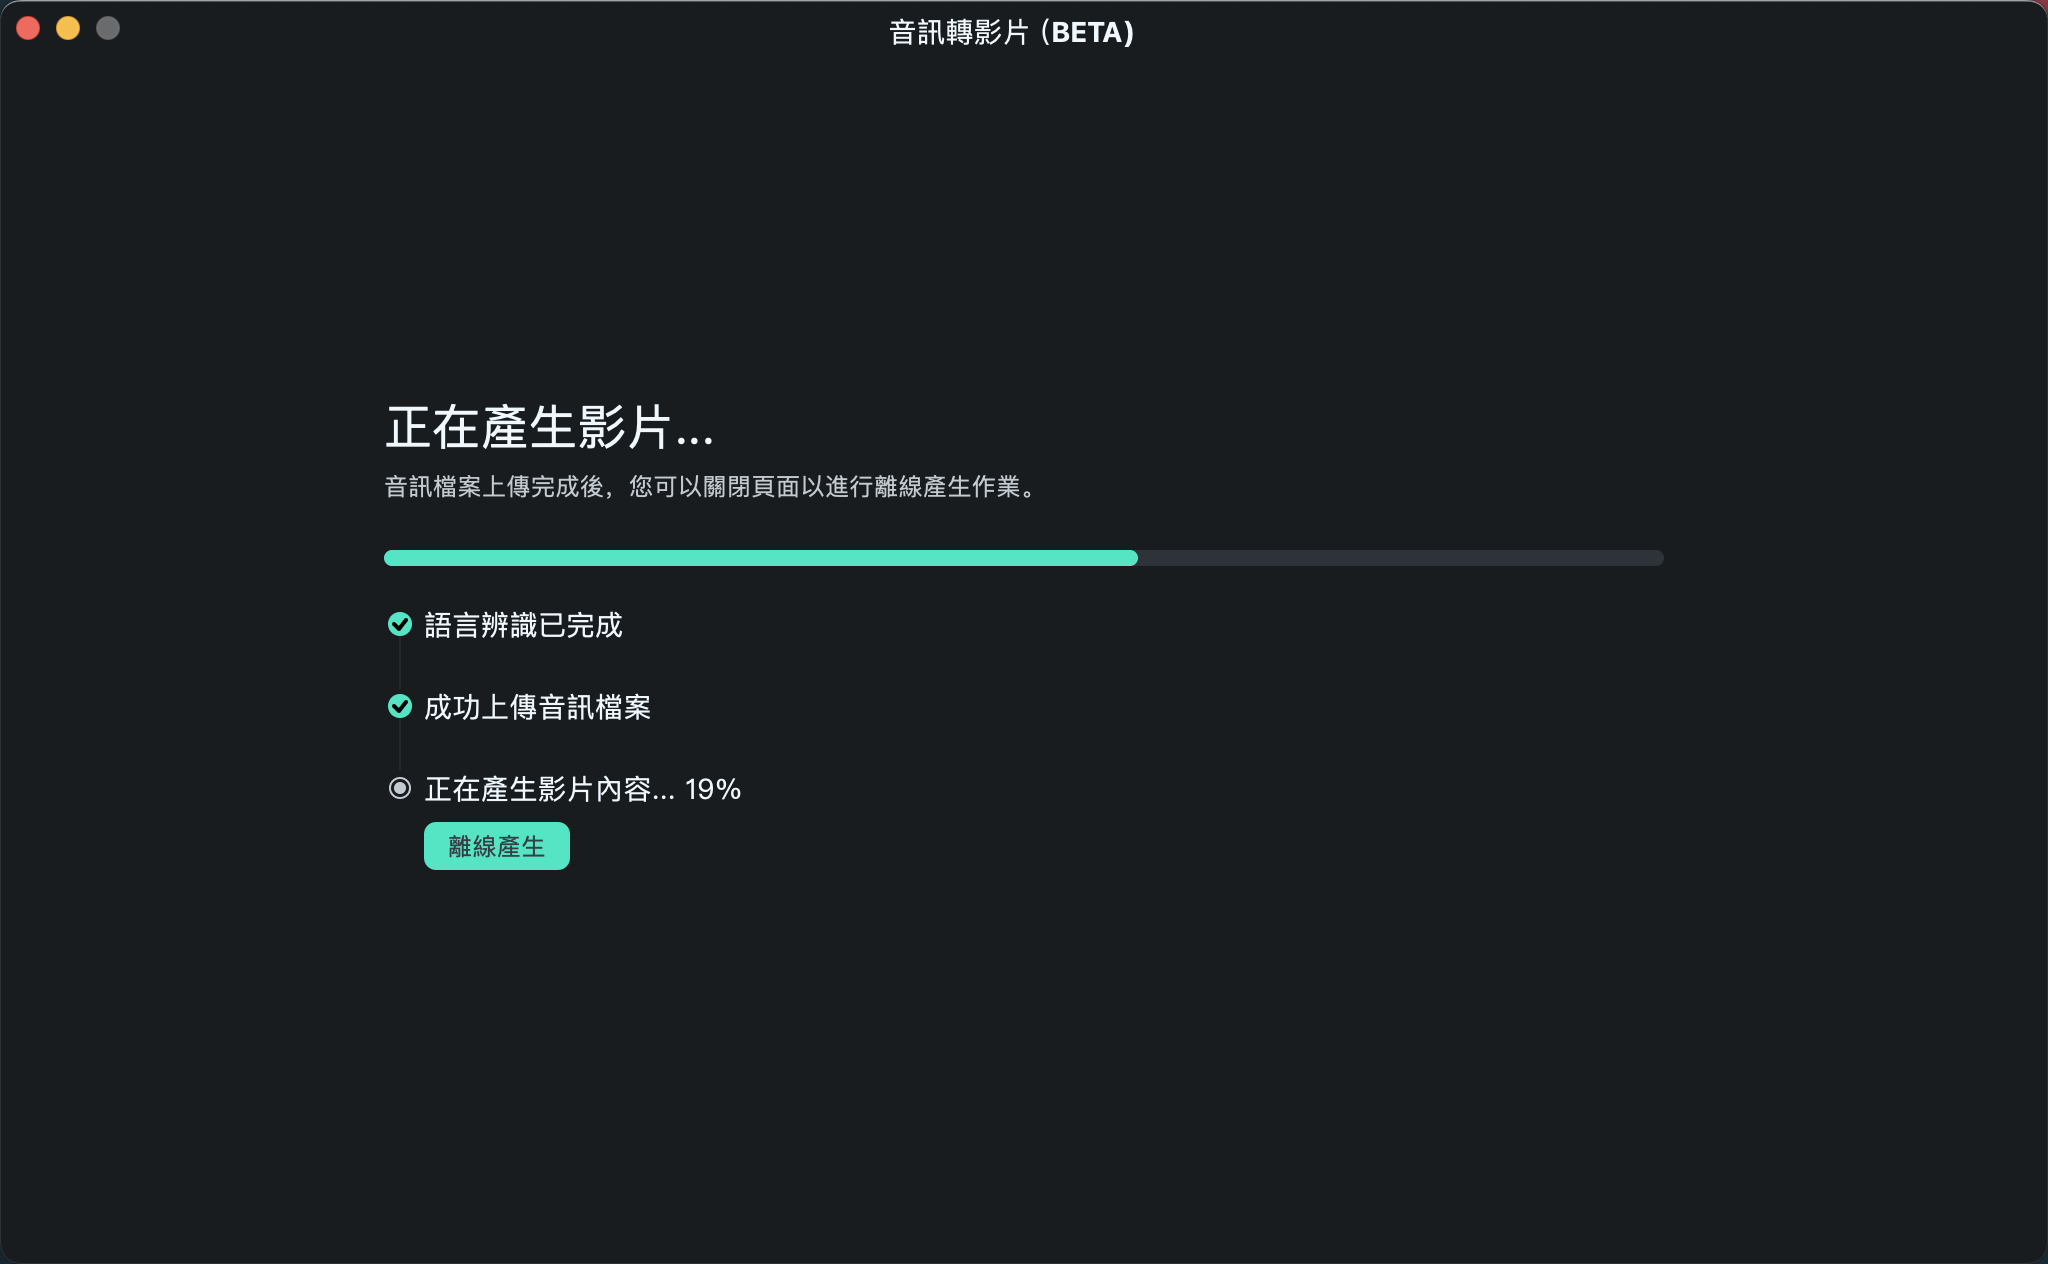Click the 離線產生 button
Screen dimensions: 2048x1264
tap(496, 846)
